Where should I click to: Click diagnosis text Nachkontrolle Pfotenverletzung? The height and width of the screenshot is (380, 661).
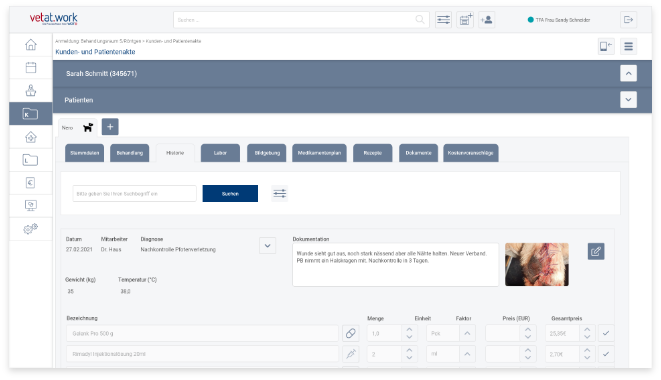click(x=178, y=250)
